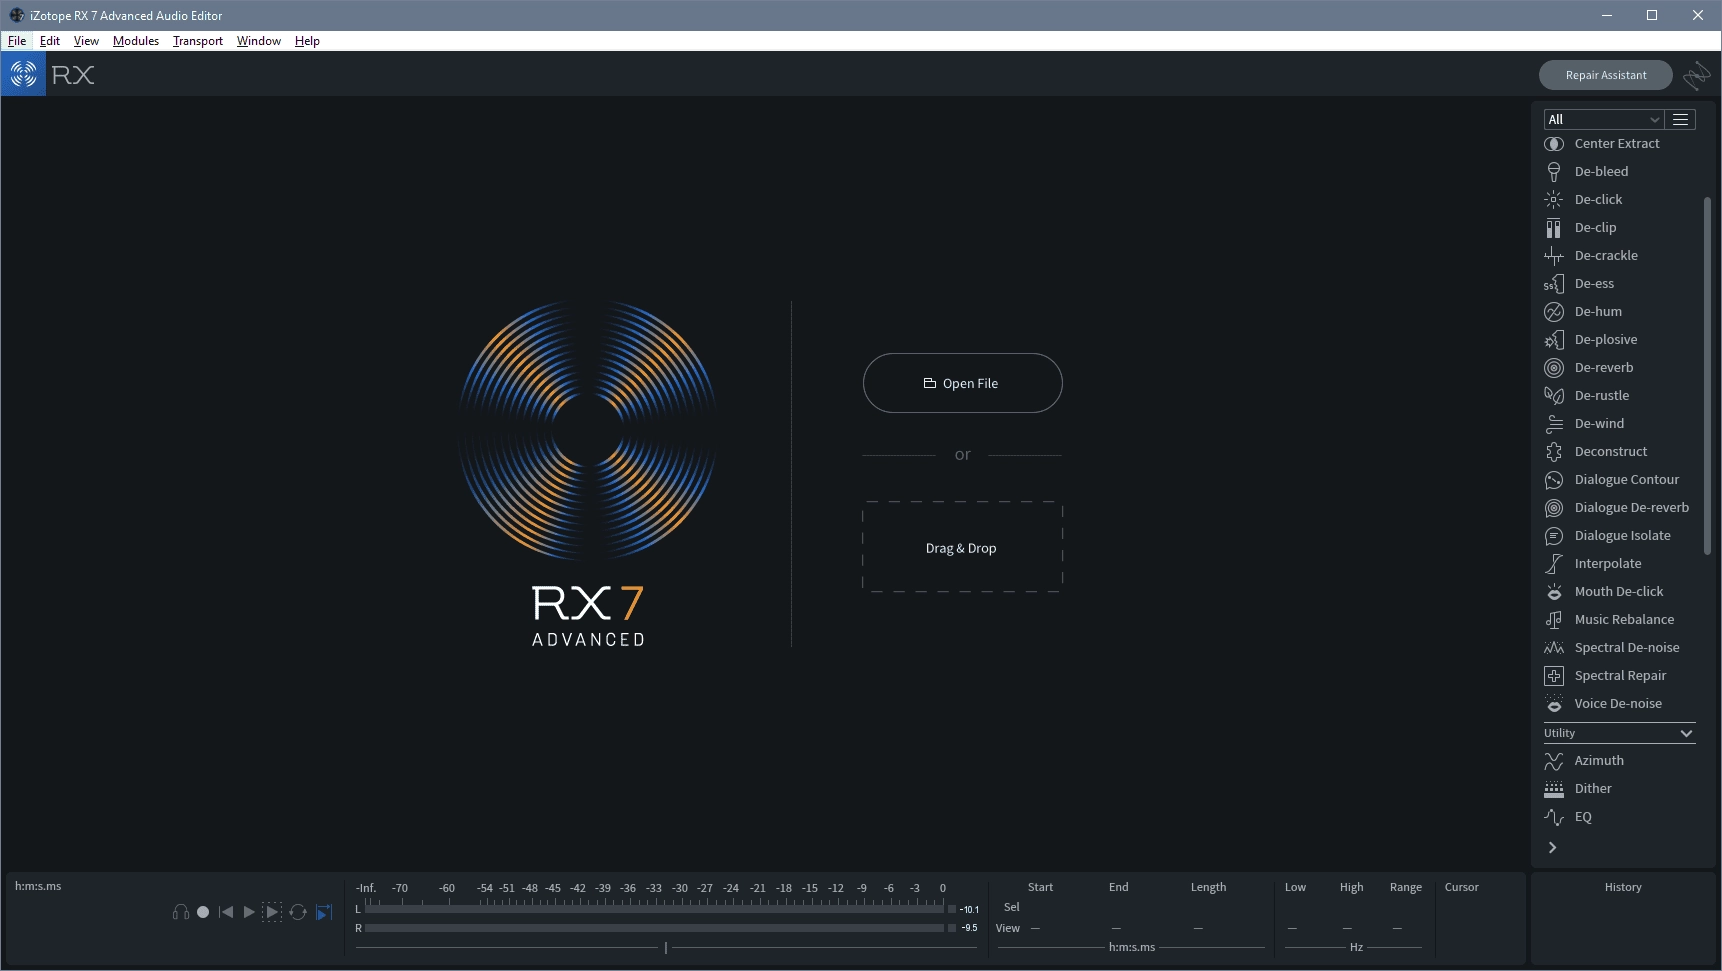Click the module list scrollbar
Viewport: 1722px width, 971px height.
(x=1707, y=375)
